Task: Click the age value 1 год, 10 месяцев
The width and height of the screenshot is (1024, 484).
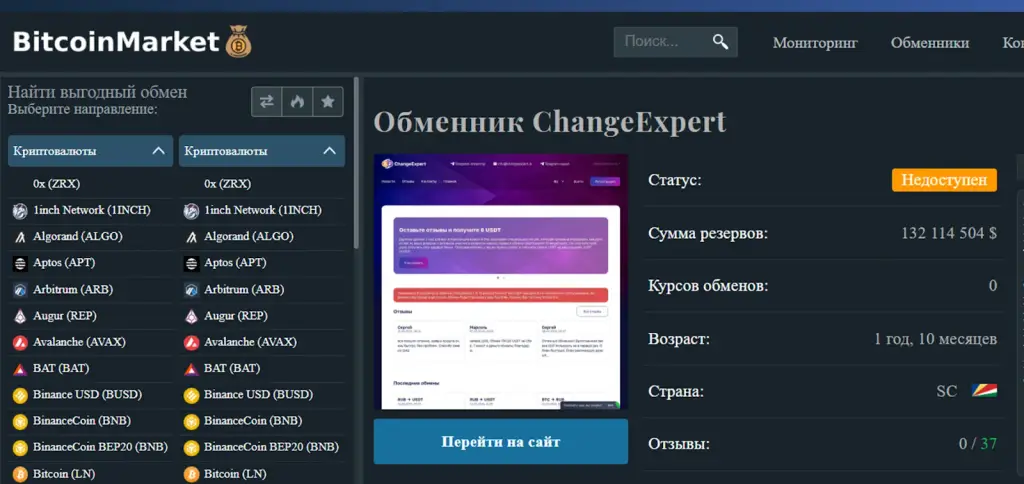Action: [x=935, y=339]
